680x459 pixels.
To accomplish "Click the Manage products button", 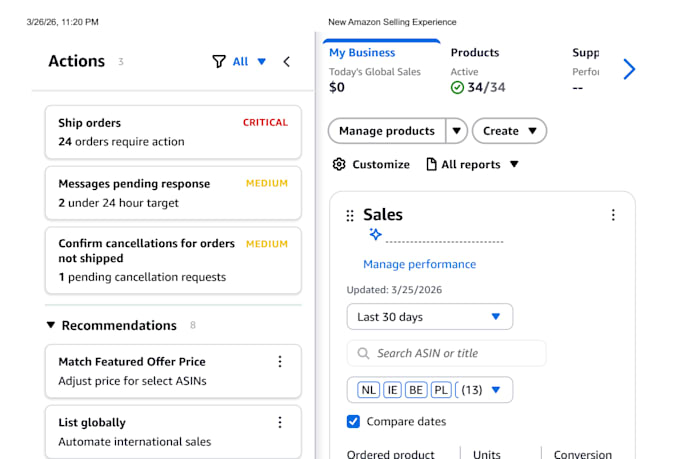I will [387, 131].
